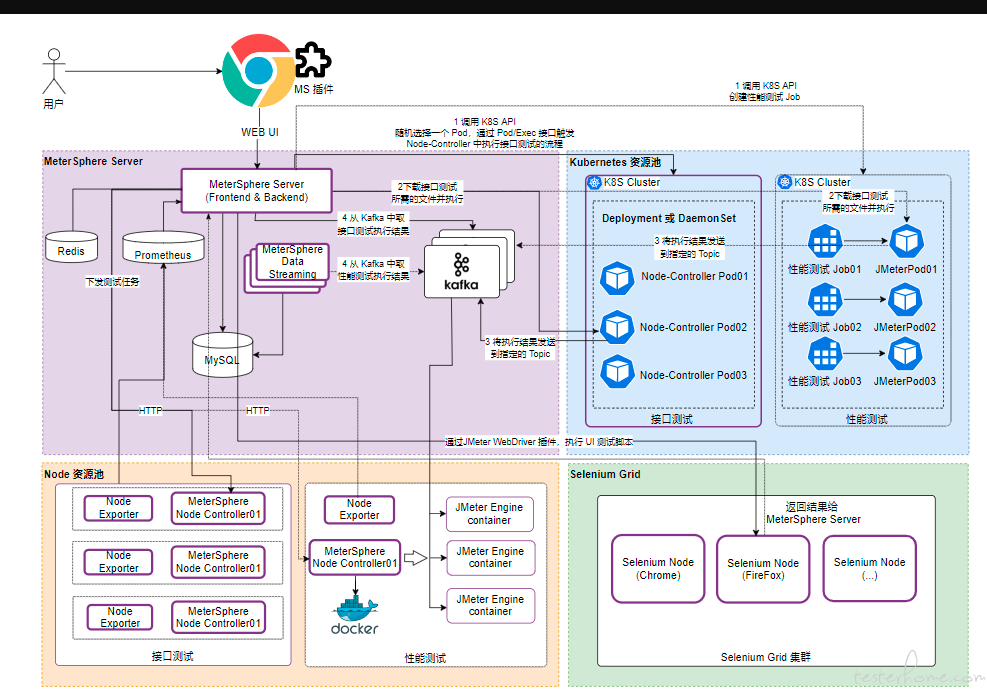The height and width of the screenshot is (697, 987).
Task: Select the first row MeterSphere Node Controller01 box
Action: pyautogui.click(x=218, y=508)
